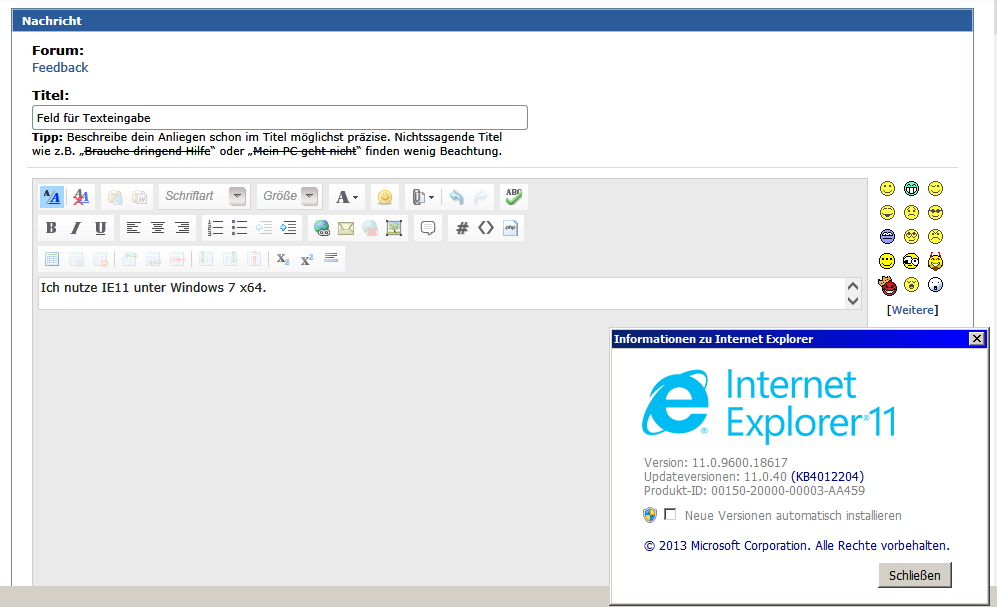Insert an email link
The height and width of the screenshot is (607, 997).
pyautogui.click(x=346, y=228)
